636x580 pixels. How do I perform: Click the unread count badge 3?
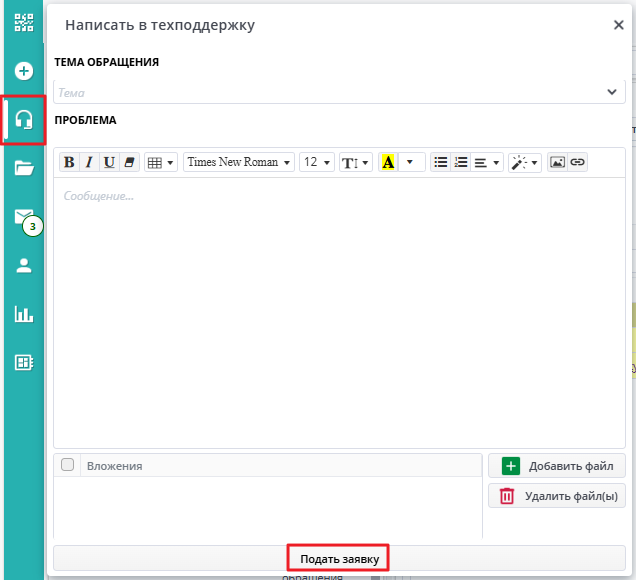pos(33,226)
